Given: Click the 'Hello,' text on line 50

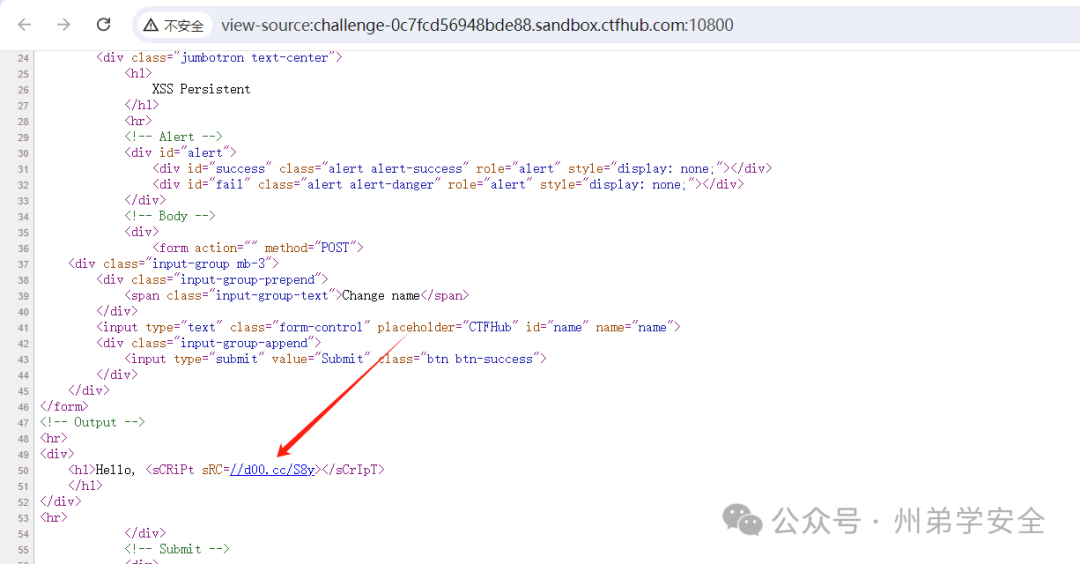Looking at the screenshot, I should pos(115,470).
